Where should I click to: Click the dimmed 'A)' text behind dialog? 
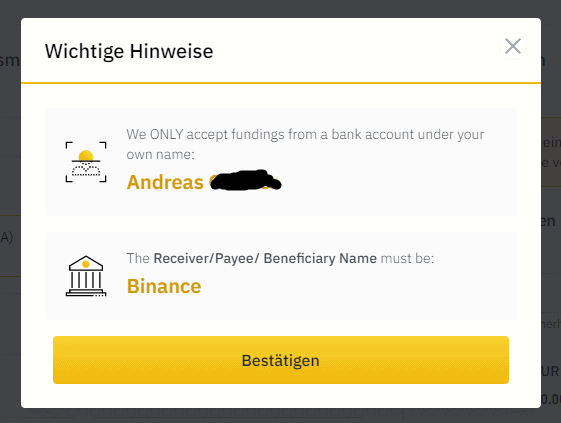7,237
